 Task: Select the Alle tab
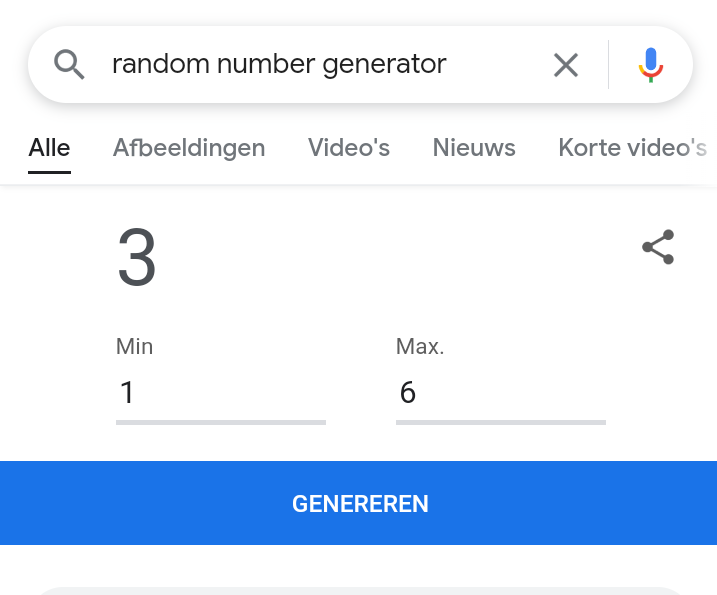tap(49, 148)
